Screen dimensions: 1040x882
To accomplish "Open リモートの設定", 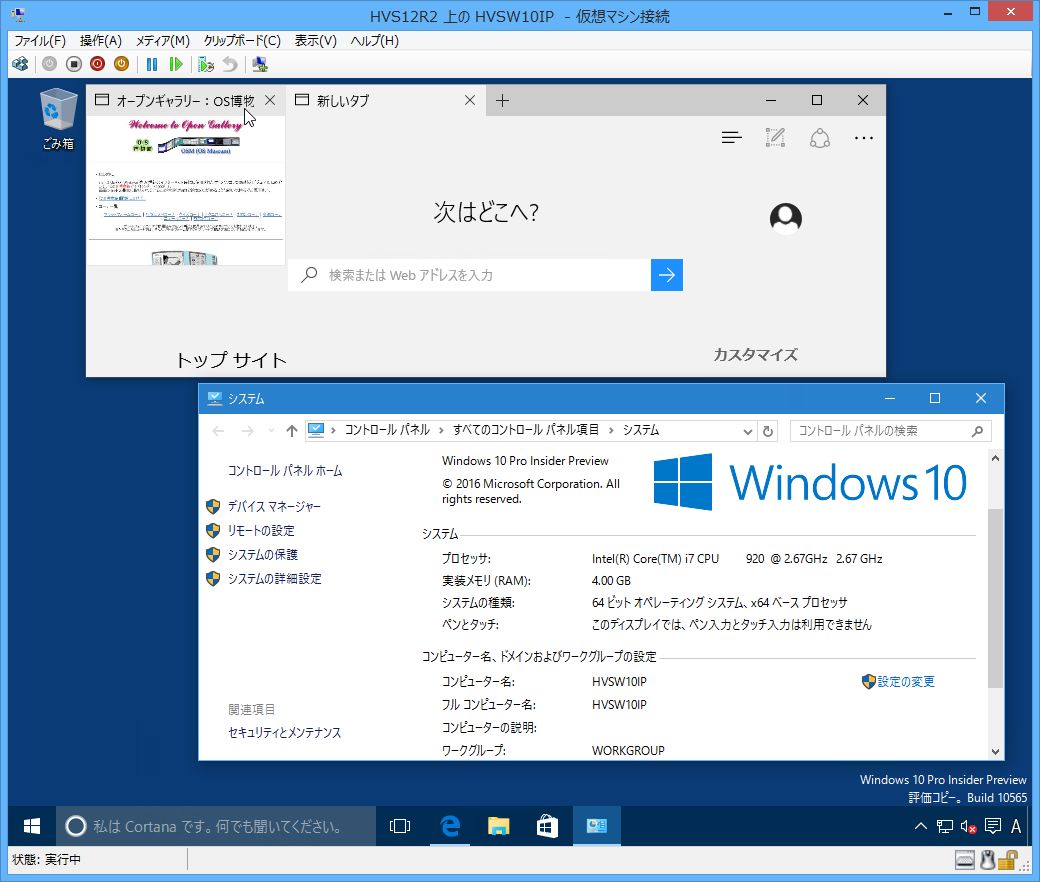I will pos(261,531).
